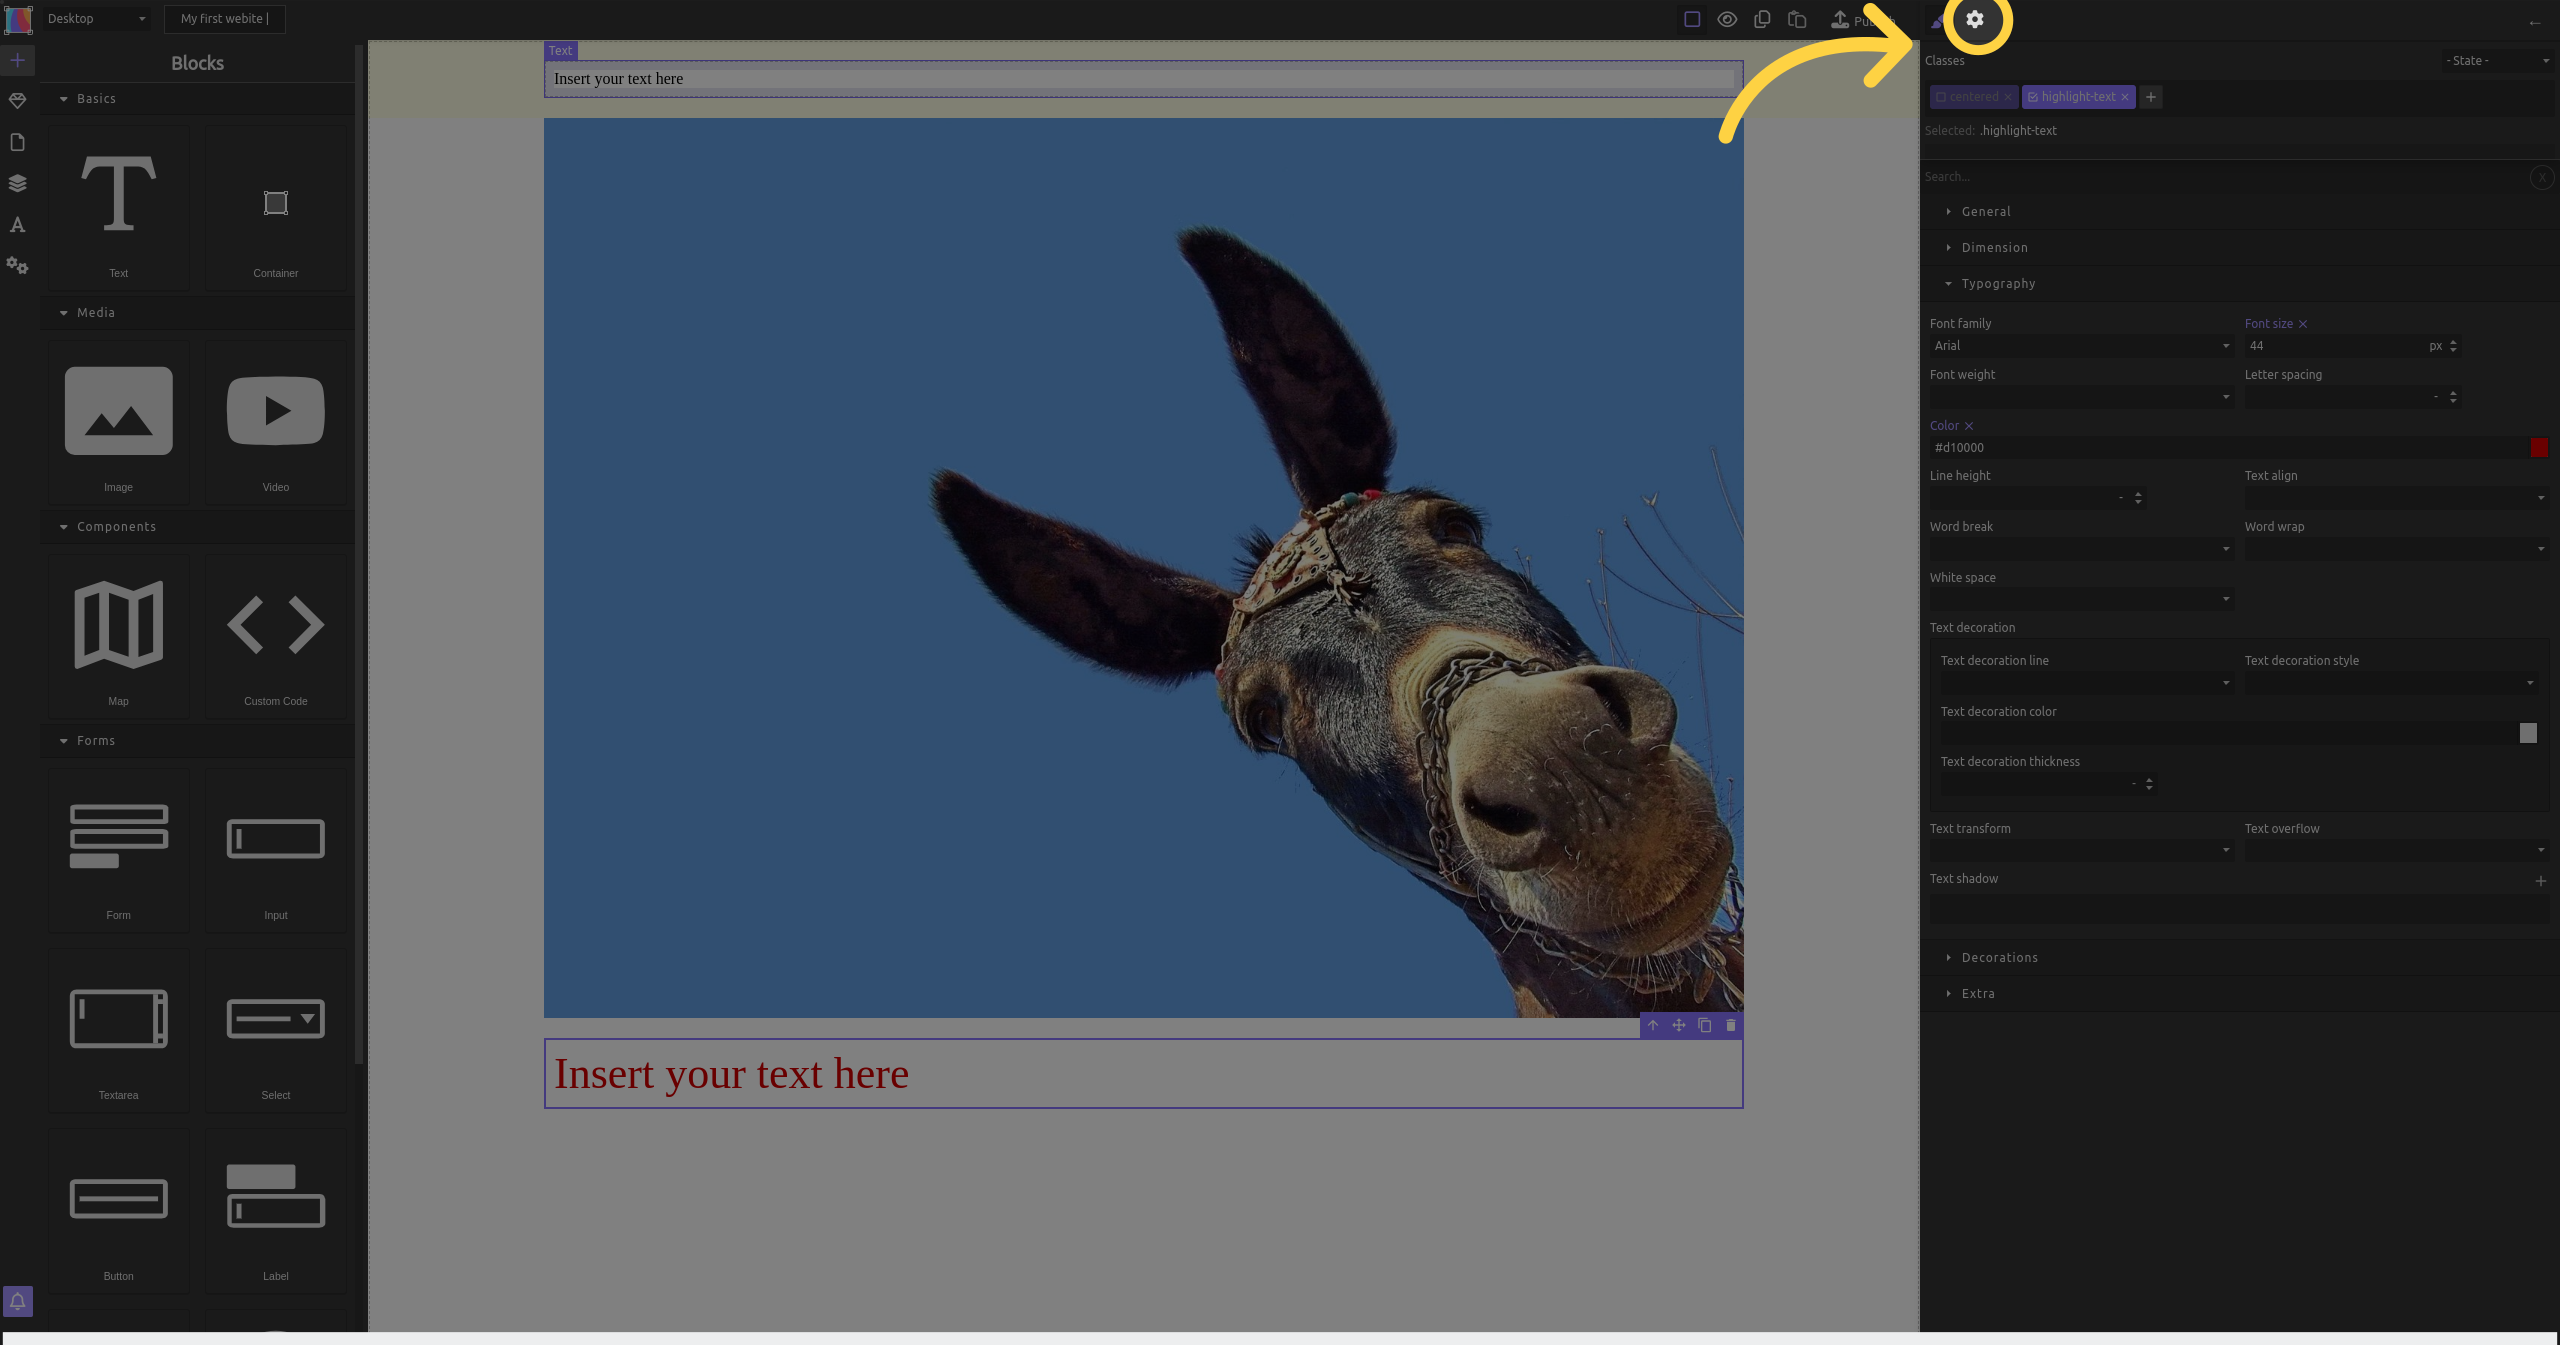Select the Container block
2560x1345 pixels.
pos(276,209)
